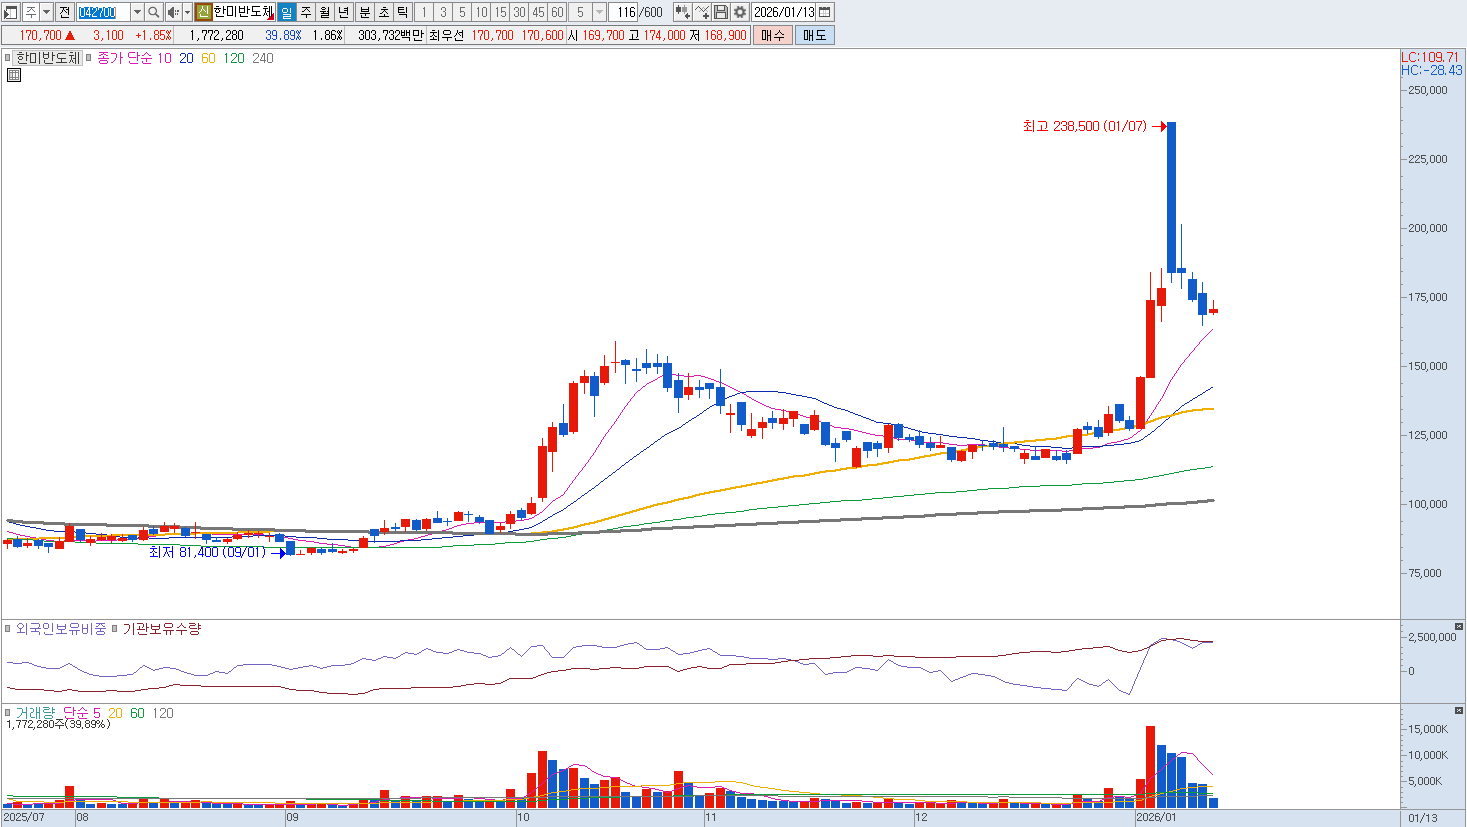Click the 60-day moving average legend label
The height and width of the screenshot is (827, 1467).
pos(208,58)
